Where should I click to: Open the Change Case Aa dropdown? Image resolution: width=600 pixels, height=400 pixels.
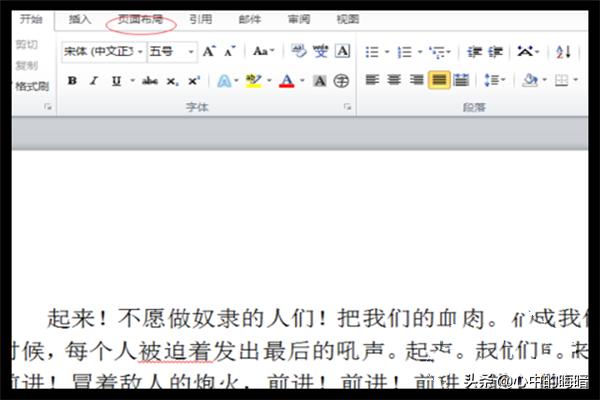tap(263, 51)
